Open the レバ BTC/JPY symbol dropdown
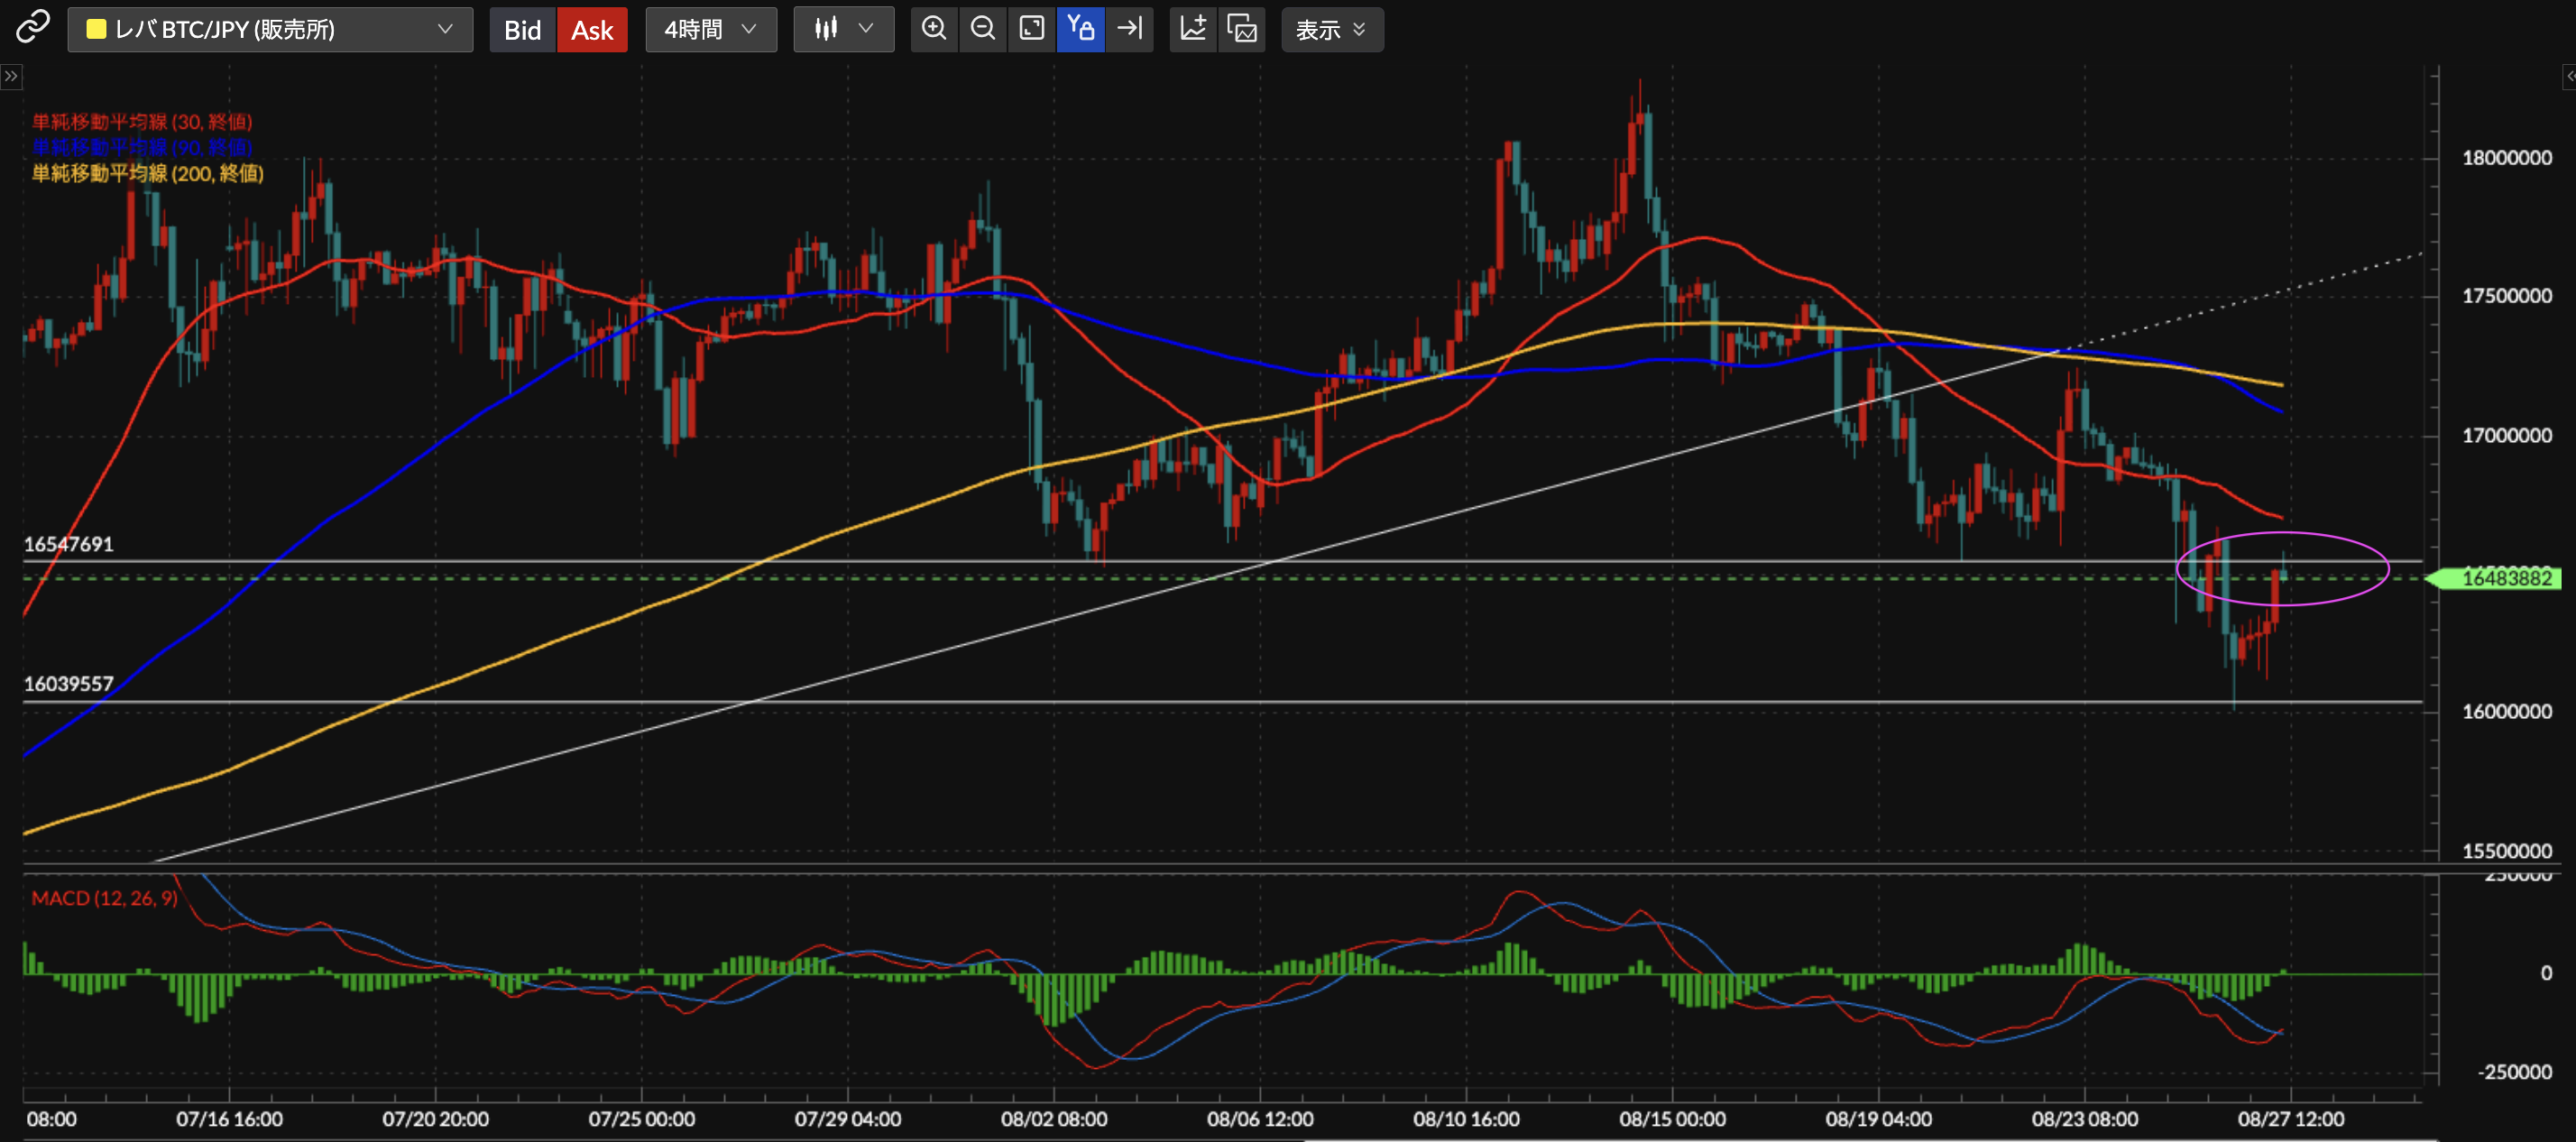This screenshot has width=2576, height=1142. coord(270,30)
